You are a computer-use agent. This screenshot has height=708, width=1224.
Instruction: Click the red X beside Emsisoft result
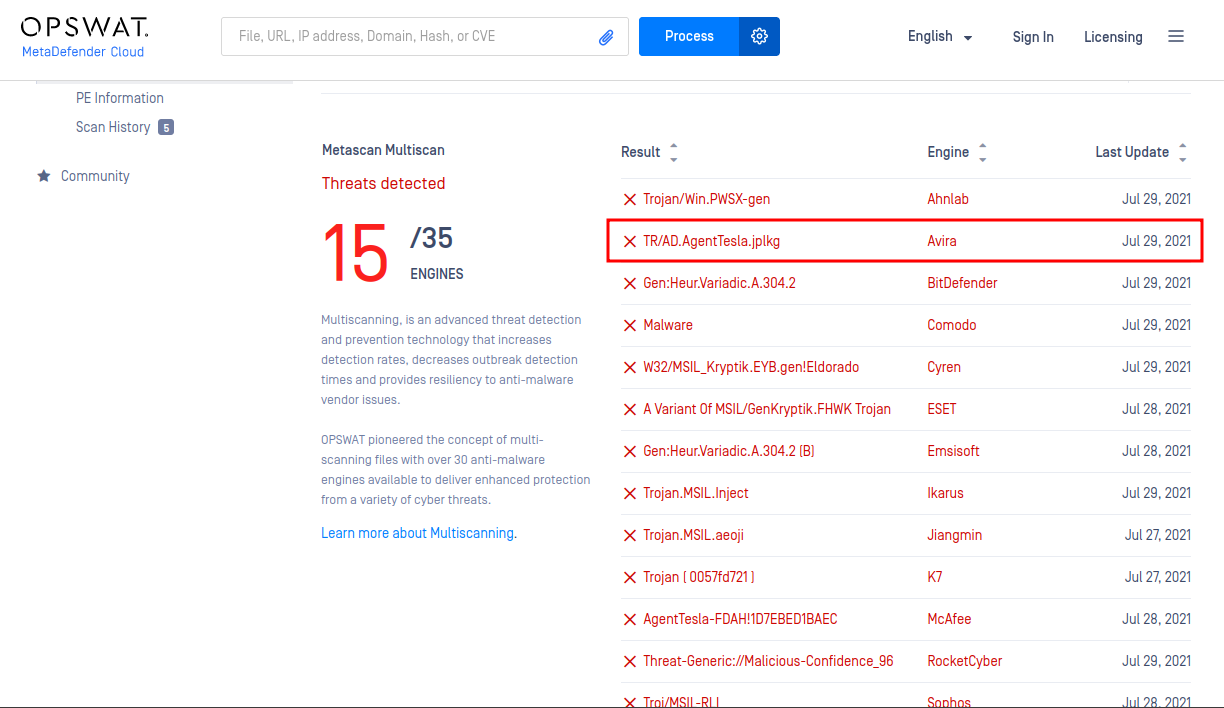click(x=630, y=451)
